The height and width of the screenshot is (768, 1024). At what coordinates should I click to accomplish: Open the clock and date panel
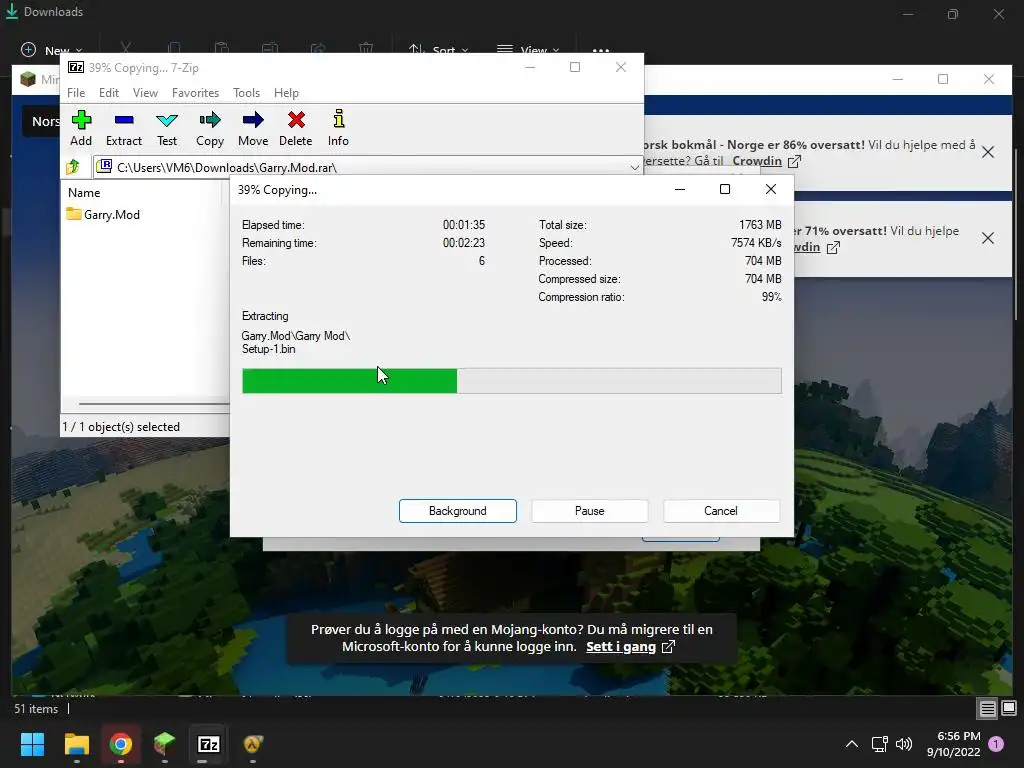coord(953,744)
